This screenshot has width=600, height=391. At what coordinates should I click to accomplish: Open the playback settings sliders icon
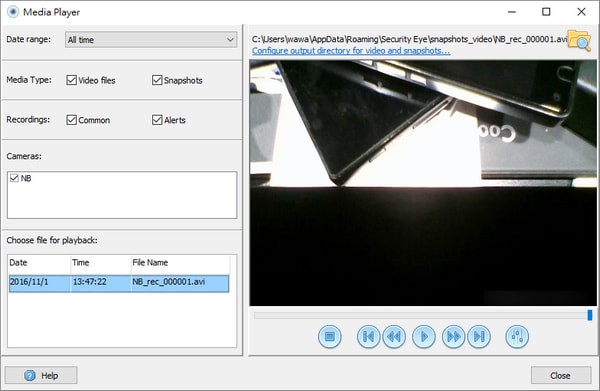[x=517, y=337]
